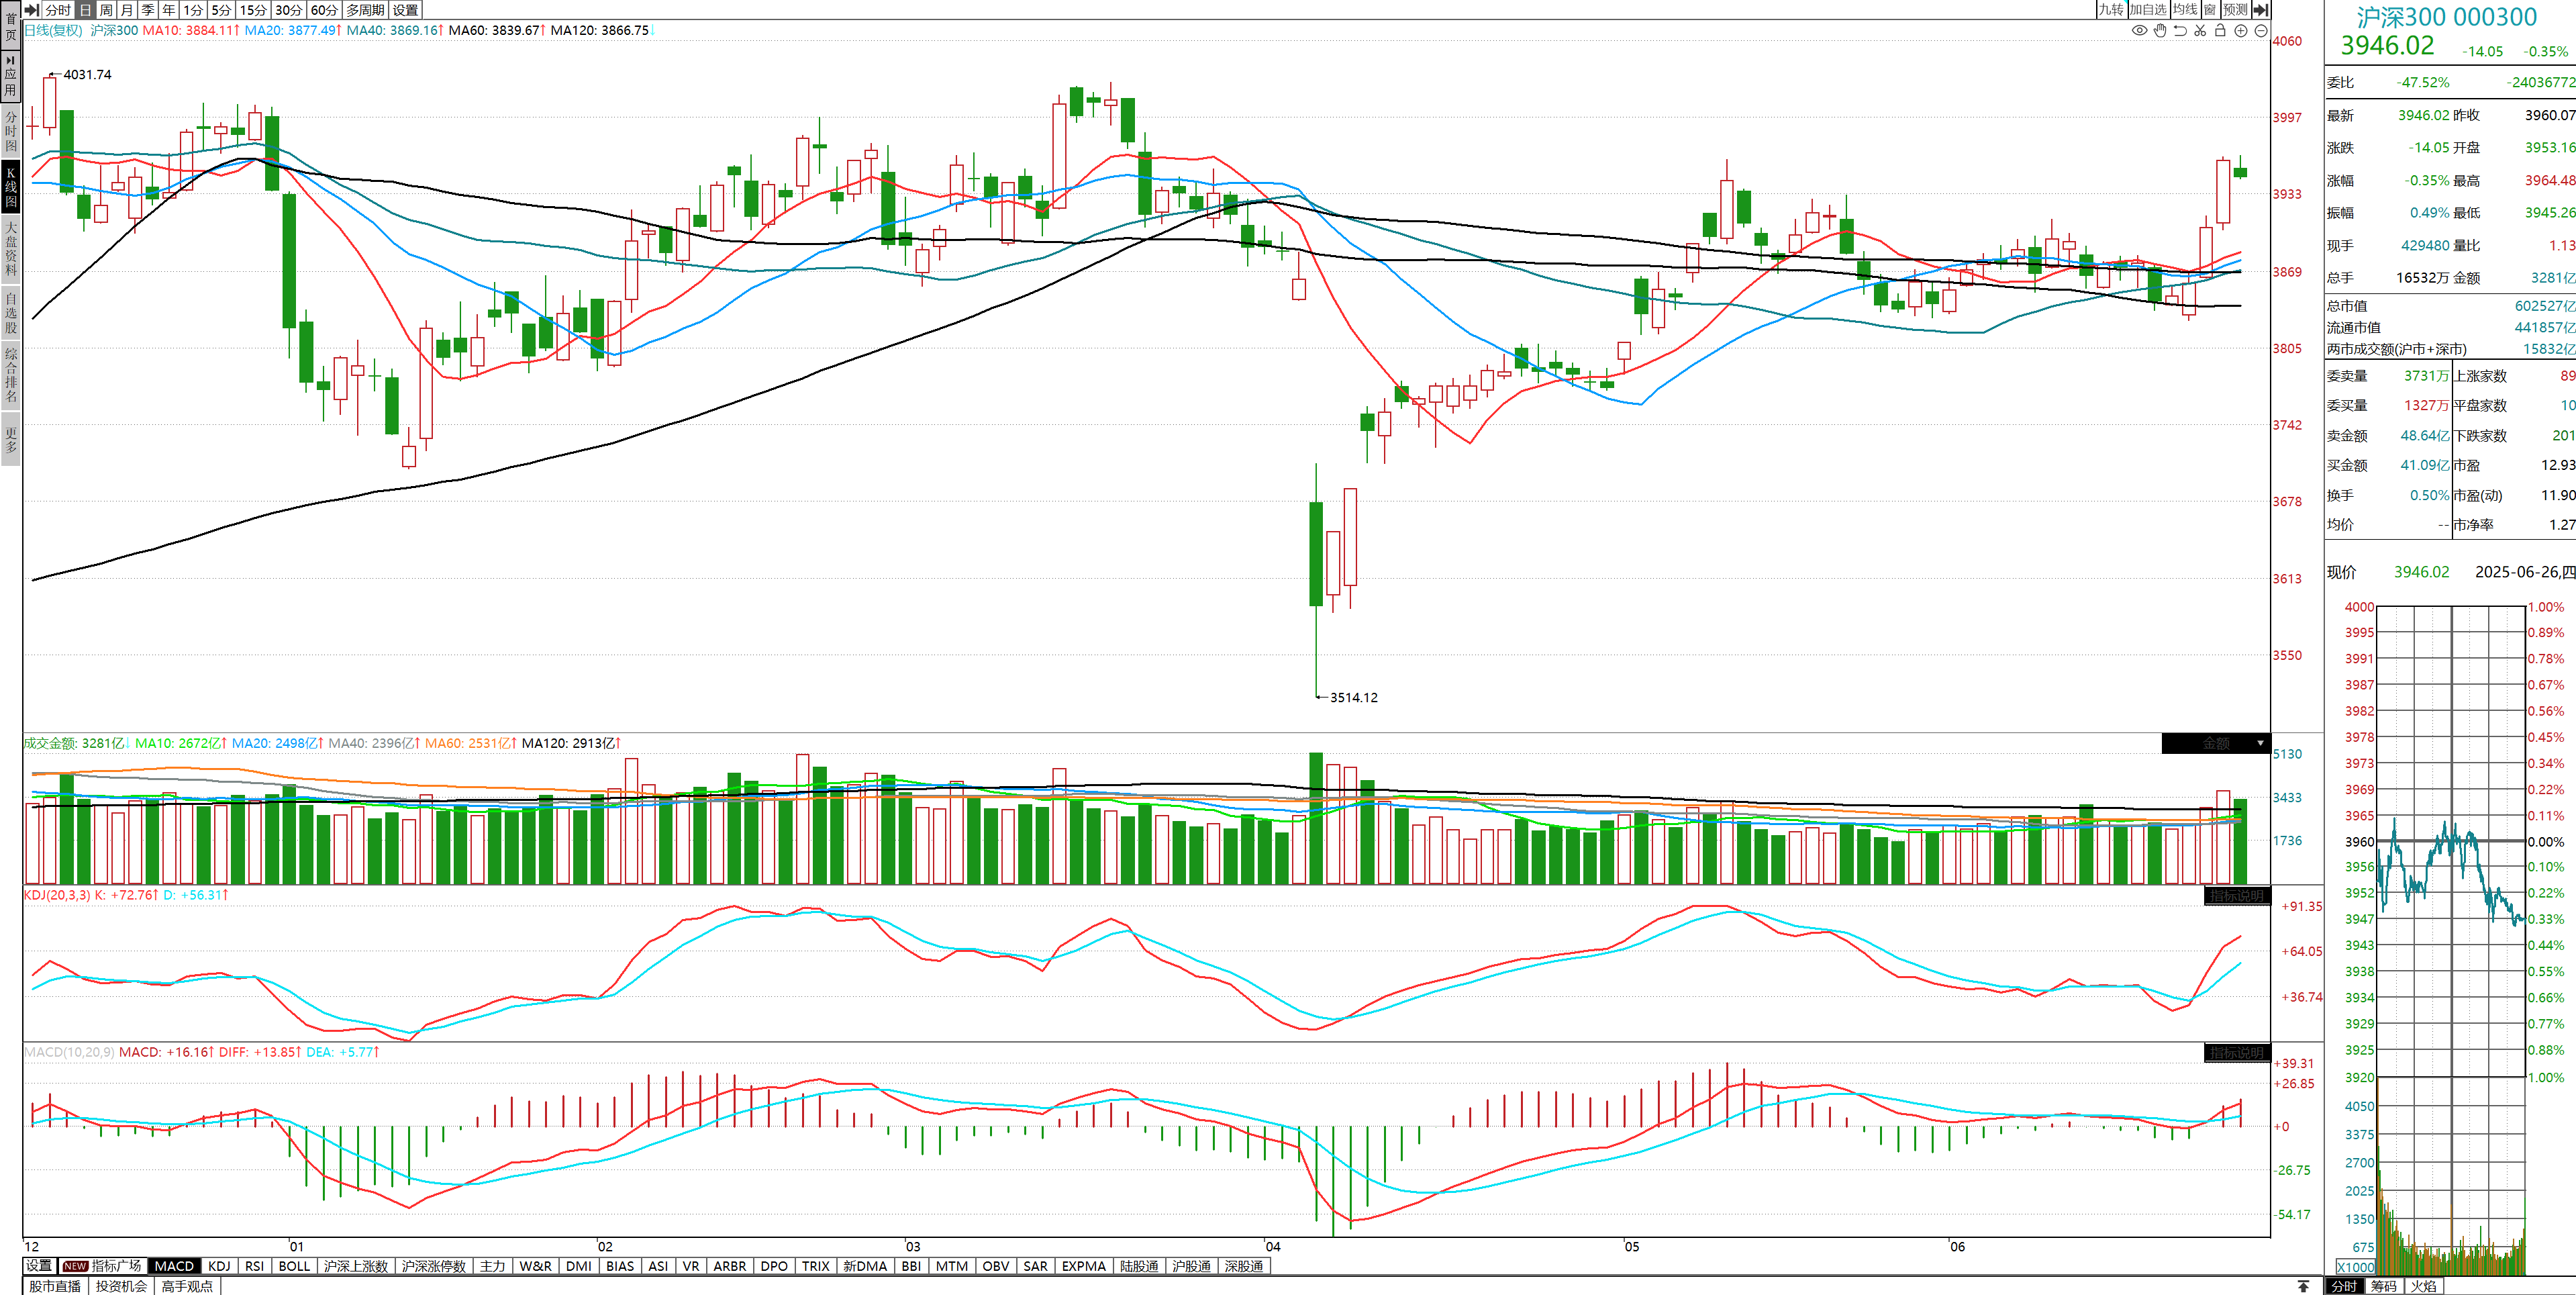Switch to the 筹码 tab
This screenshot has width=2576, height=1295.
coord(2384,1286)
